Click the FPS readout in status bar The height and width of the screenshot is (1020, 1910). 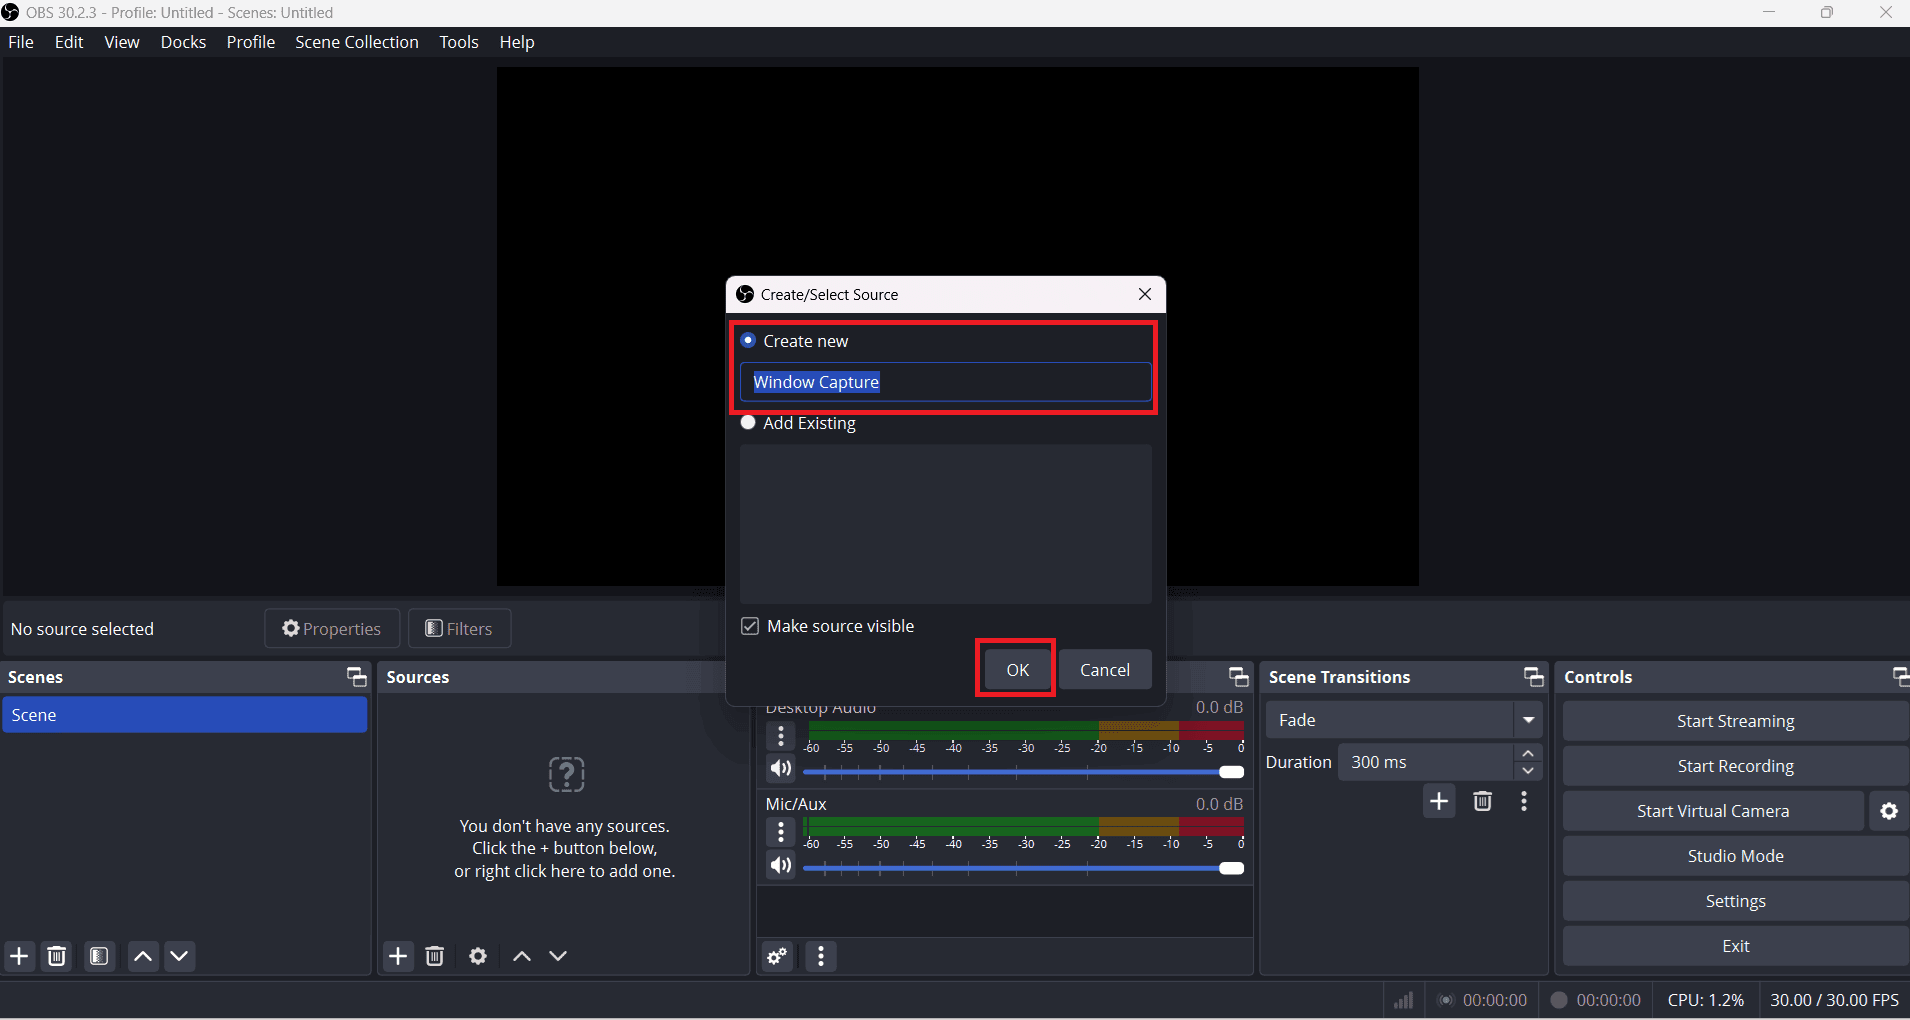(1834, 1000)
